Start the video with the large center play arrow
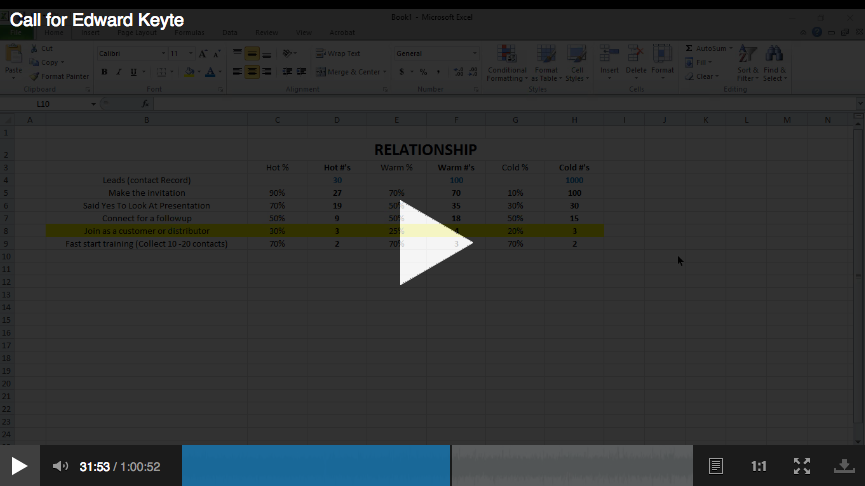865x486 pixels. (435, 243)
